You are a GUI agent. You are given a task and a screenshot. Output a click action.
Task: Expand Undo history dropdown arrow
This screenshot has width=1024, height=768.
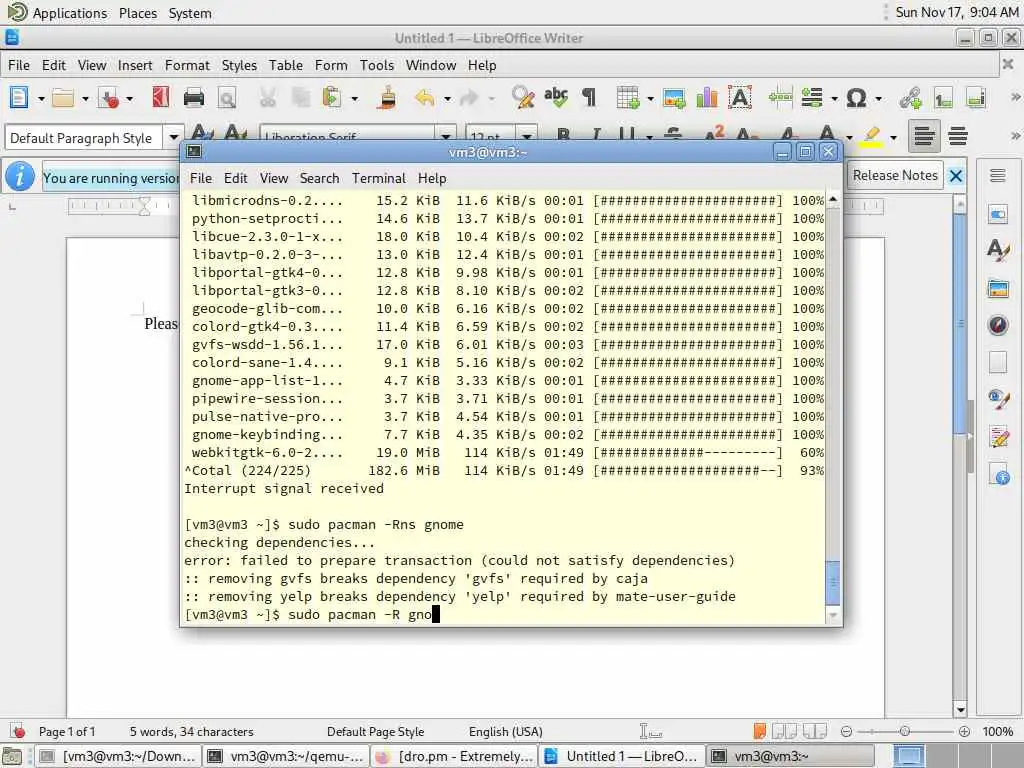(447, 99)
